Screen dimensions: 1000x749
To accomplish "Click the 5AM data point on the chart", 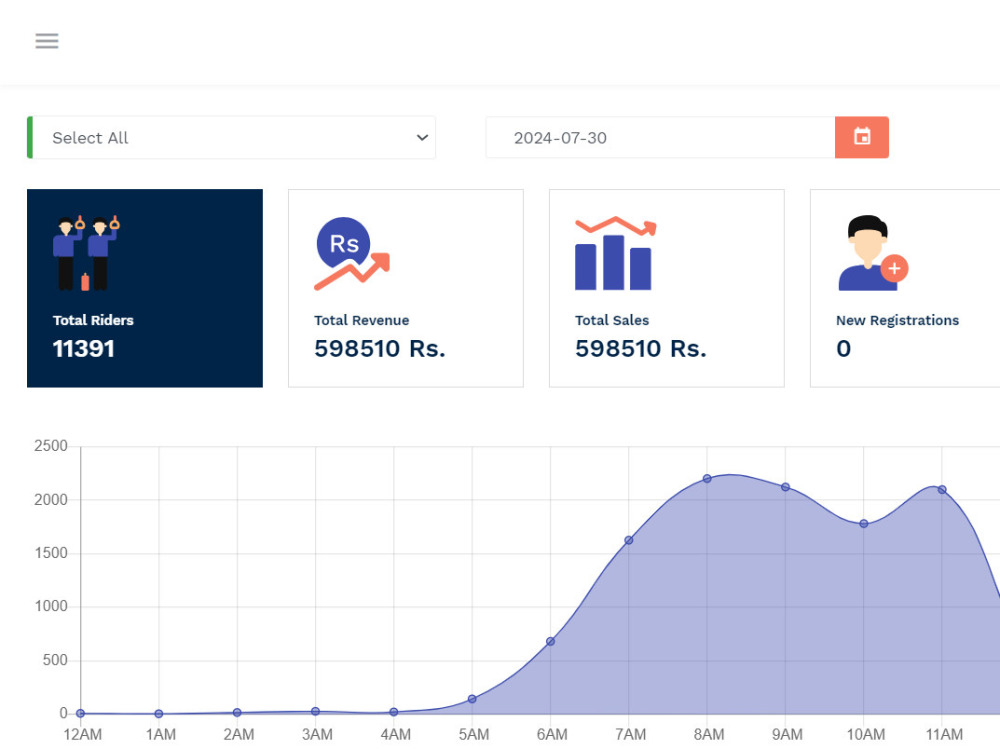I will [472, 699].
